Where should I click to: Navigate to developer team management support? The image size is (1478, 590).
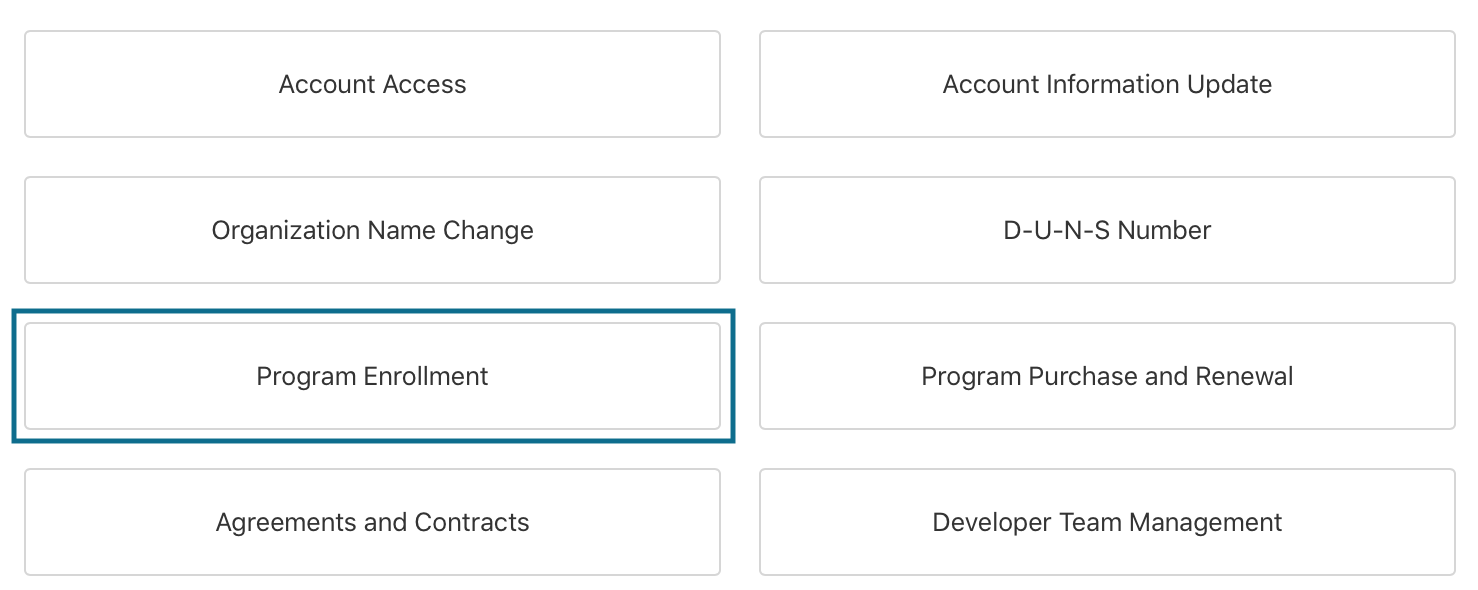click(x=1107, y=522)
